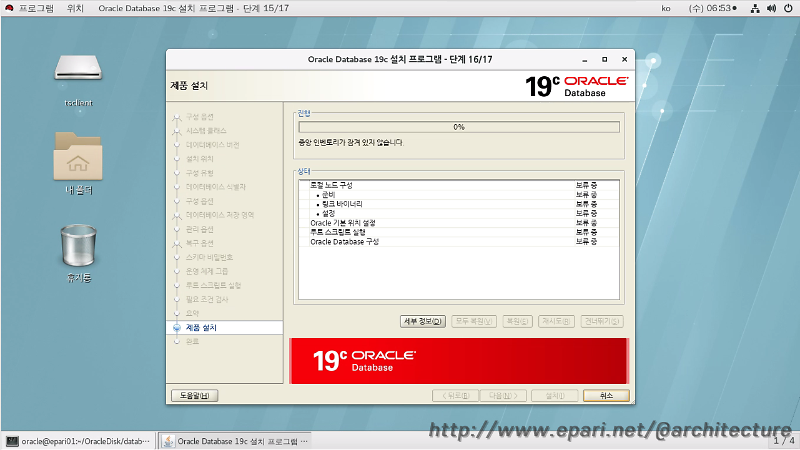Click the 다음 next button
This screenshot has width=800, height=450.
(x=503, y=395)
